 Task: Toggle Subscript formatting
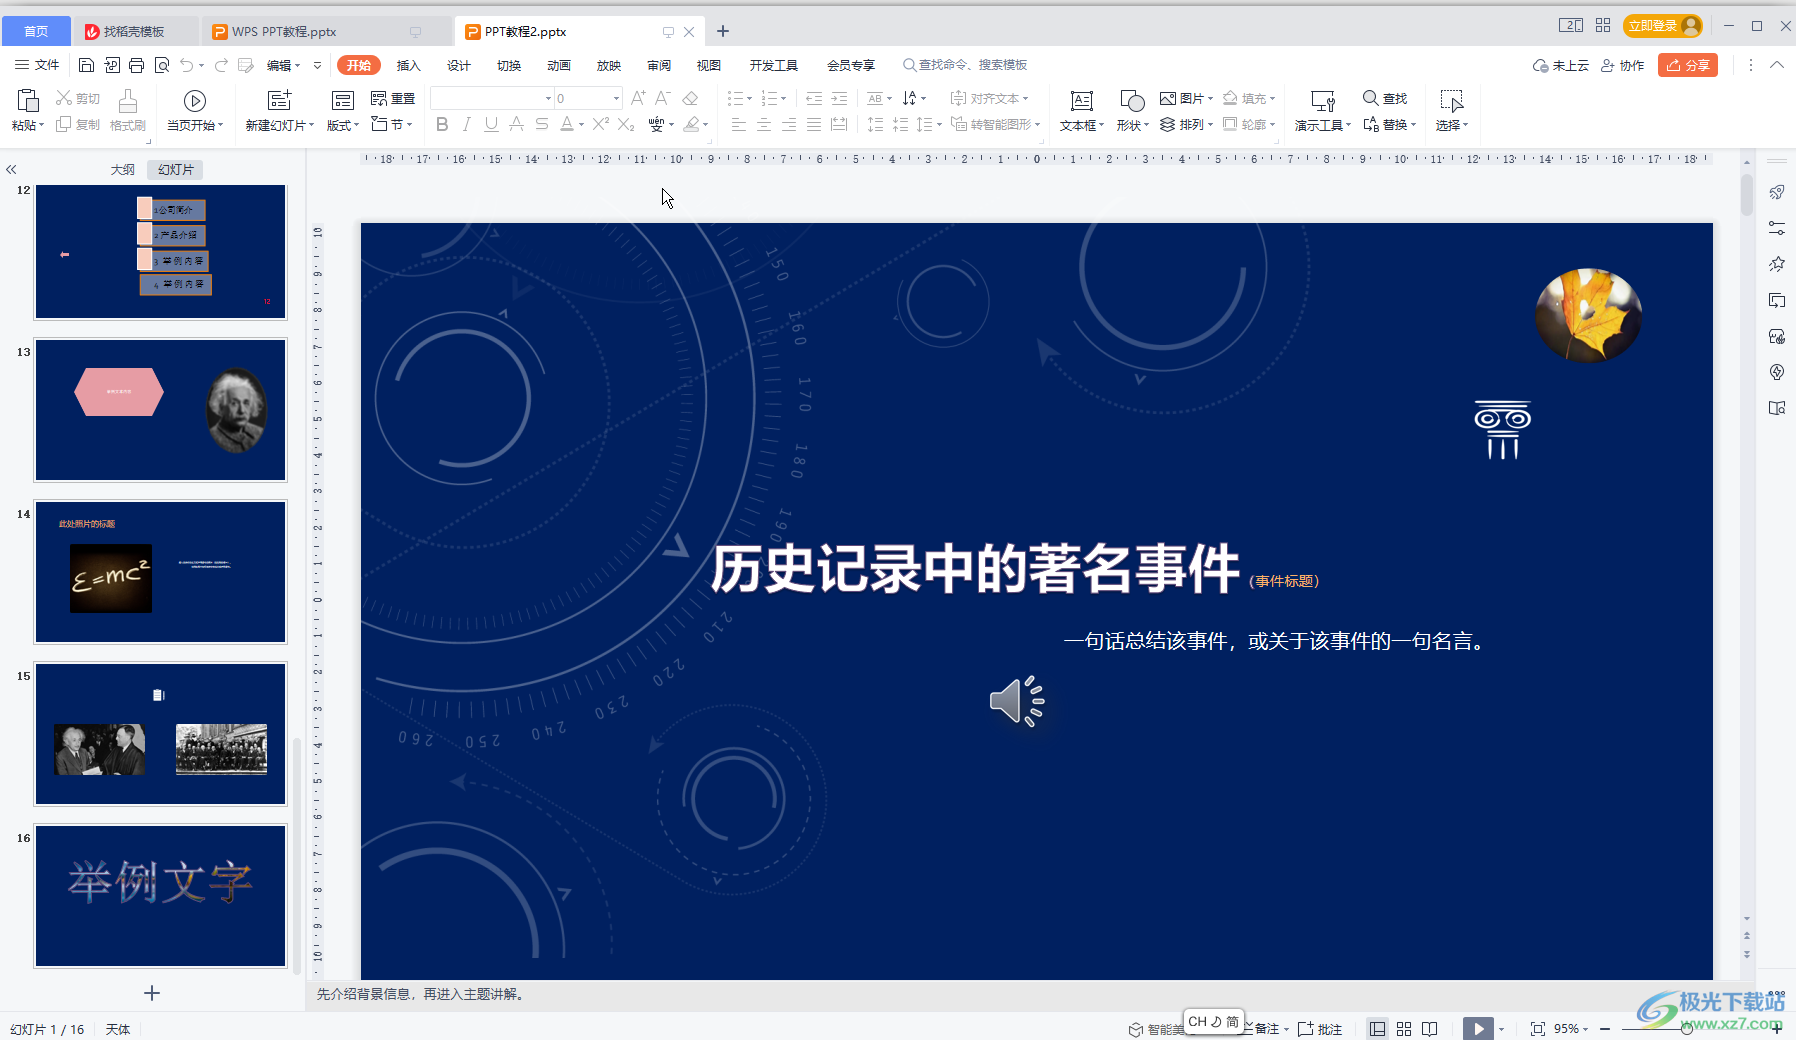pos(626,124)
